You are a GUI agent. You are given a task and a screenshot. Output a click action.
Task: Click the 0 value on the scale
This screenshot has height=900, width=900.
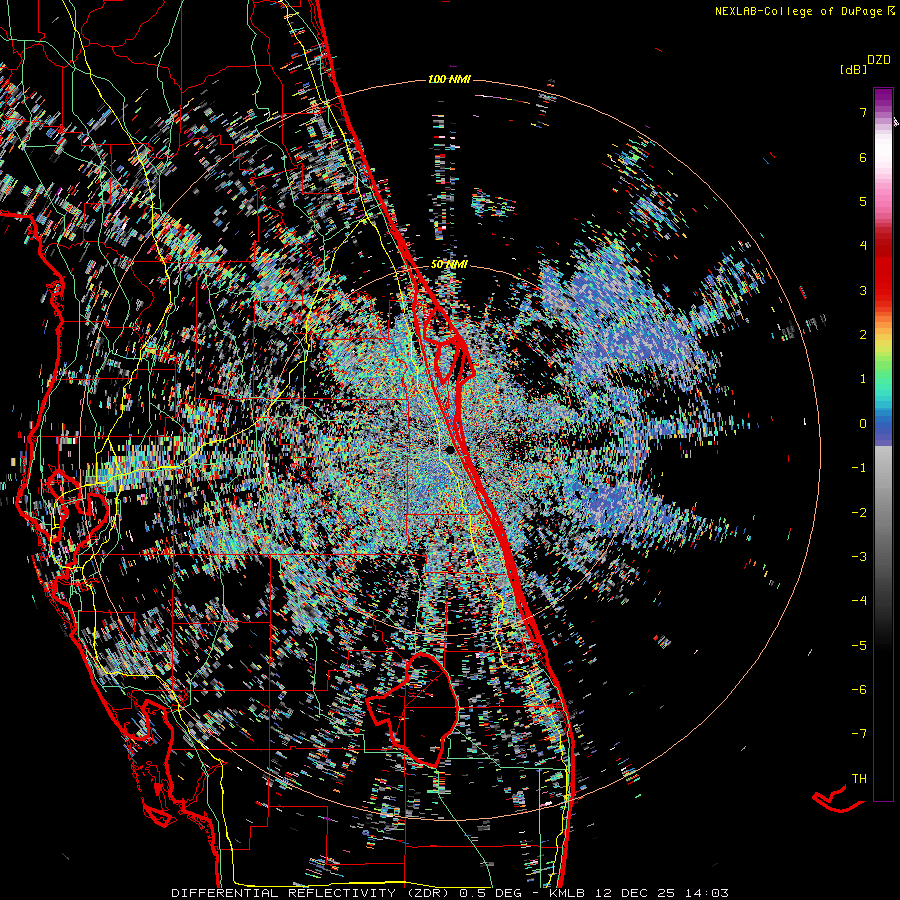click(x=863, y=424)
